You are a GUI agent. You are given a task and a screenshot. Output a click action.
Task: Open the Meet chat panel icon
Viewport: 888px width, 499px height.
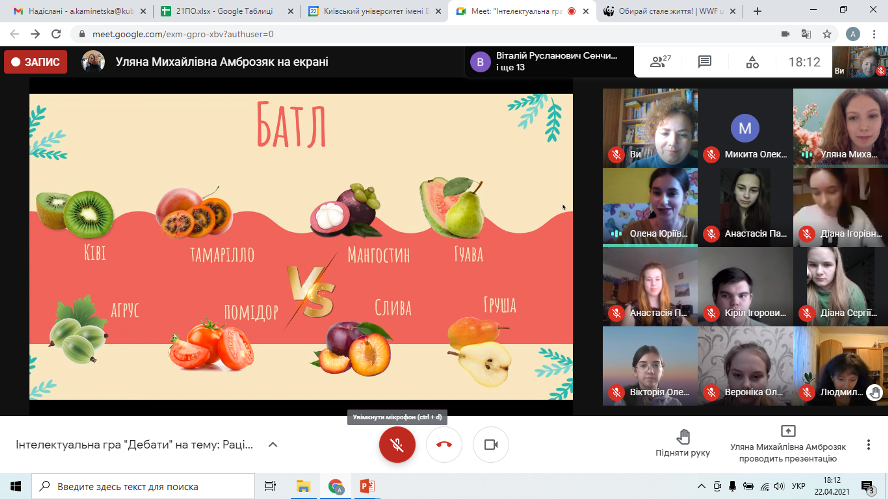coord(705,62)
